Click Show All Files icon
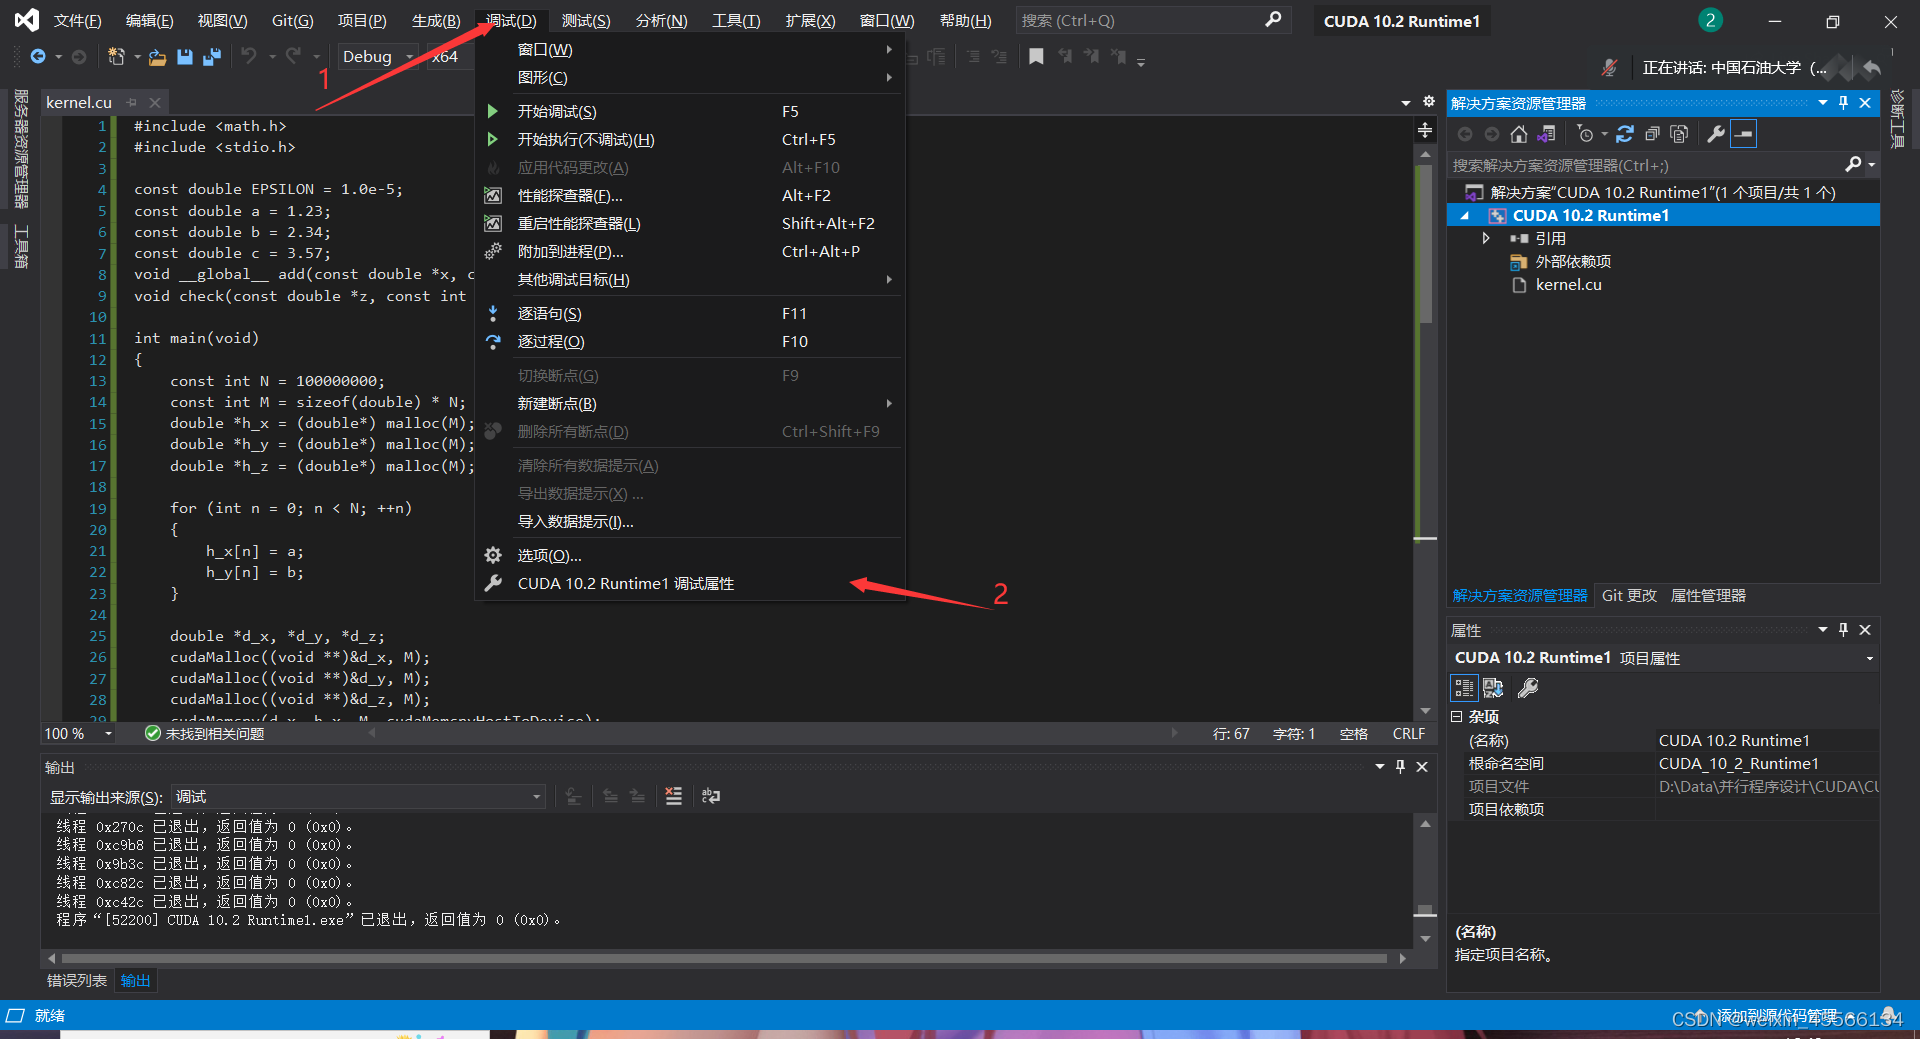This screenshot has height=1039, width=1920. 1679,134
